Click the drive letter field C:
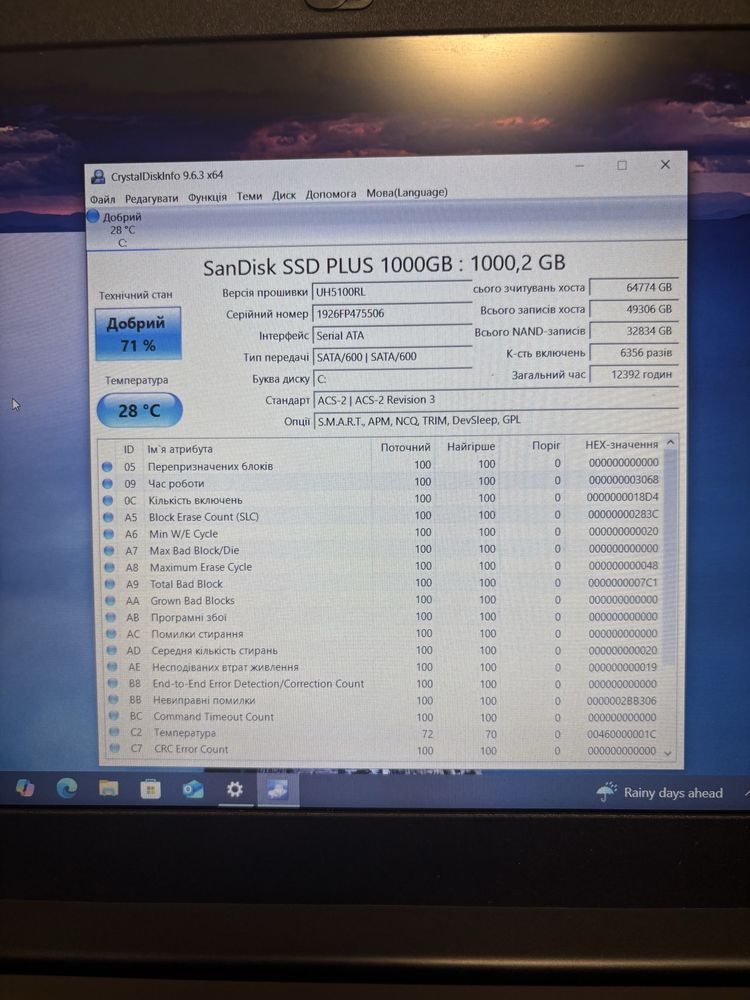Viewport: 750px width, 1000px height. [392, 379]
